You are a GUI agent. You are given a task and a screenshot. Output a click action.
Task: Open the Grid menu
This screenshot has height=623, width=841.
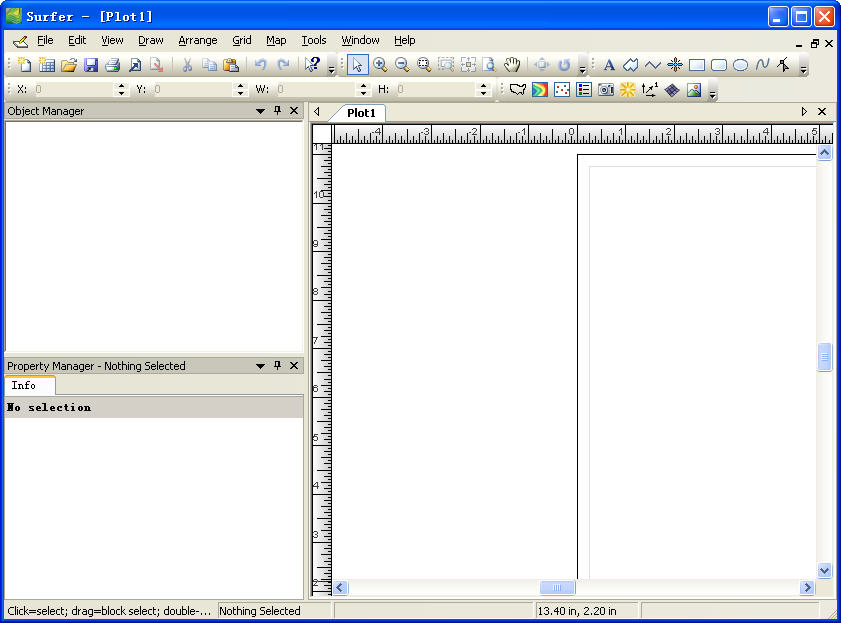point(242,40)
